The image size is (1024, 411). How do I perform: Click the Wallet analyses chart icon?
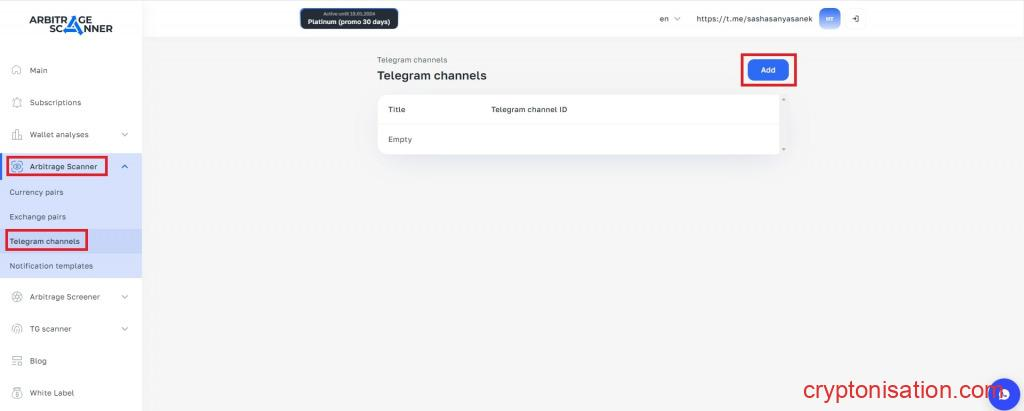pyautogui.click(x=17, y=134)
